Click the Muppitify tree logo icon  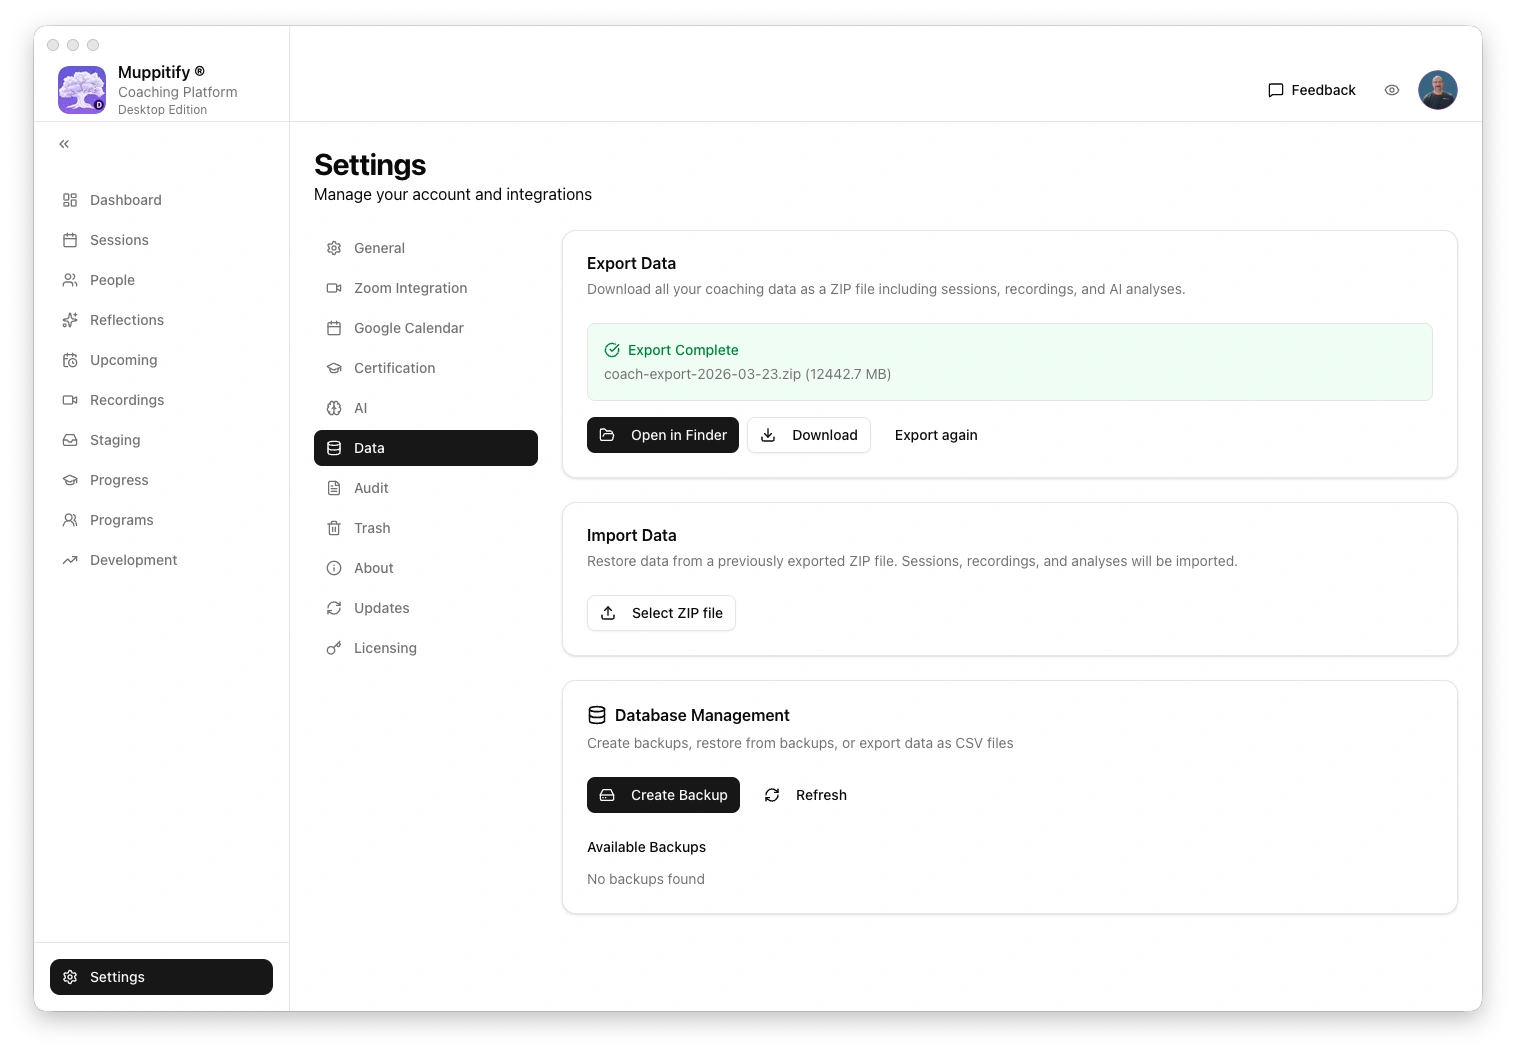tap(82, 90)
